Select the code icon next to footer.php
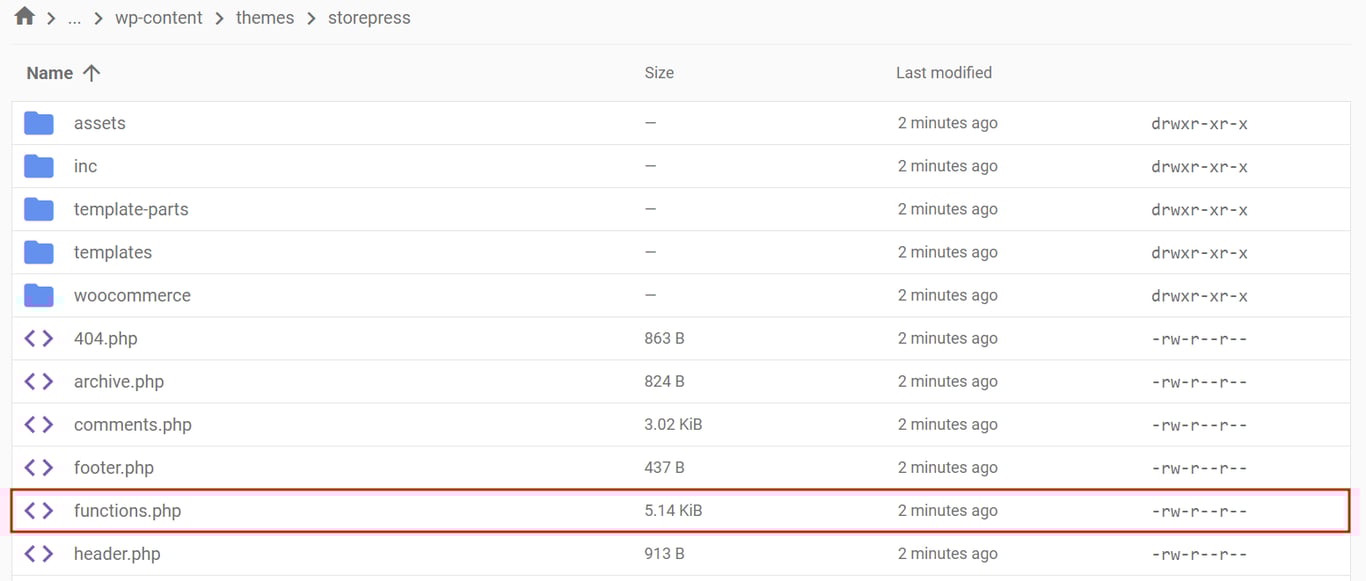This screenshot has height=581, width=1366. [38, 467]
